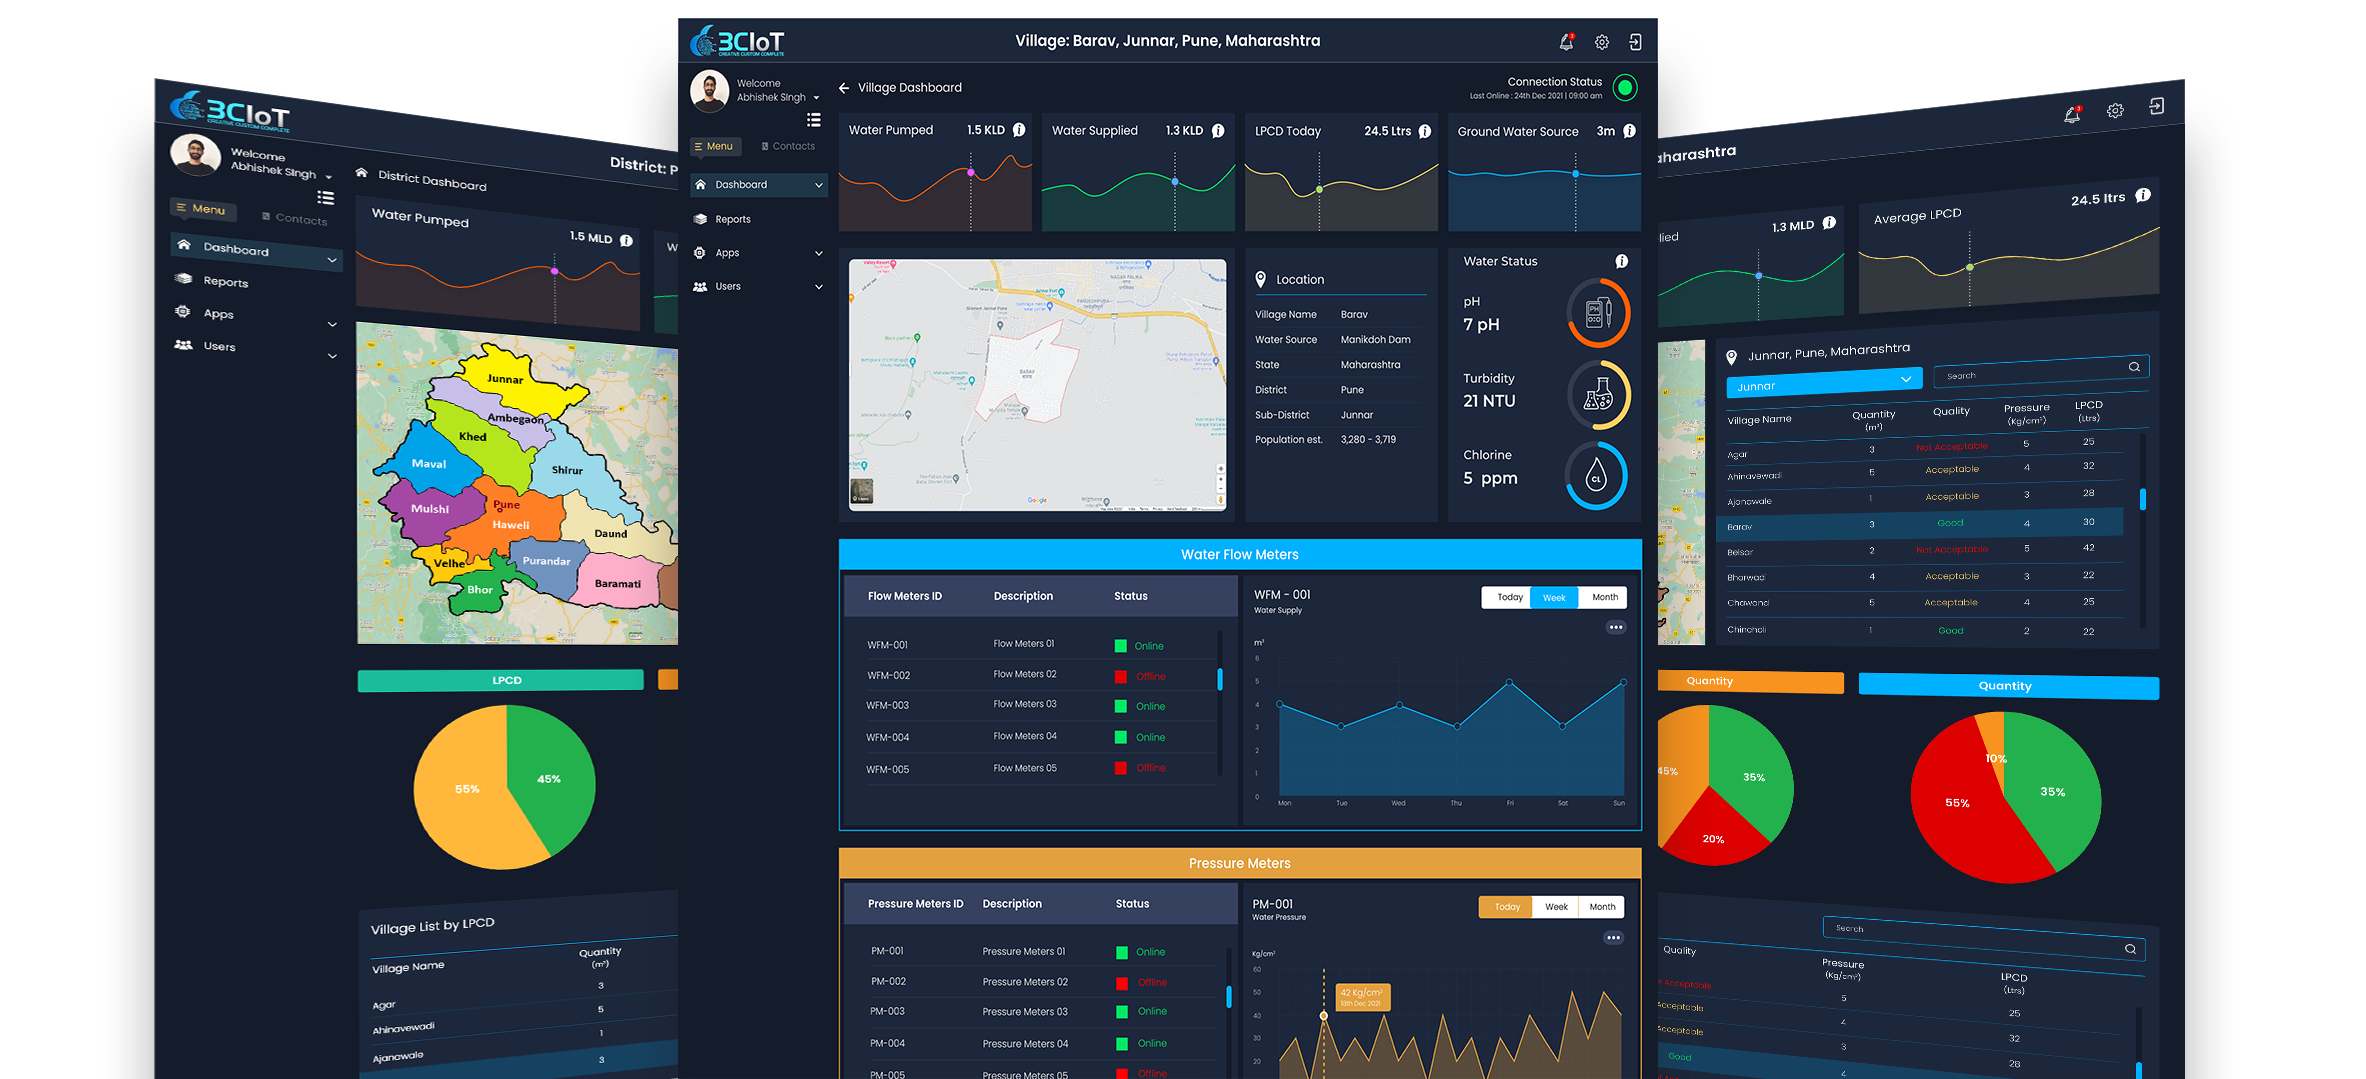Image resolution: width=2366 pixels, height=1079 pixels.
Task: Select pressure meter row PM-003
Action: pos(1045,1011)
